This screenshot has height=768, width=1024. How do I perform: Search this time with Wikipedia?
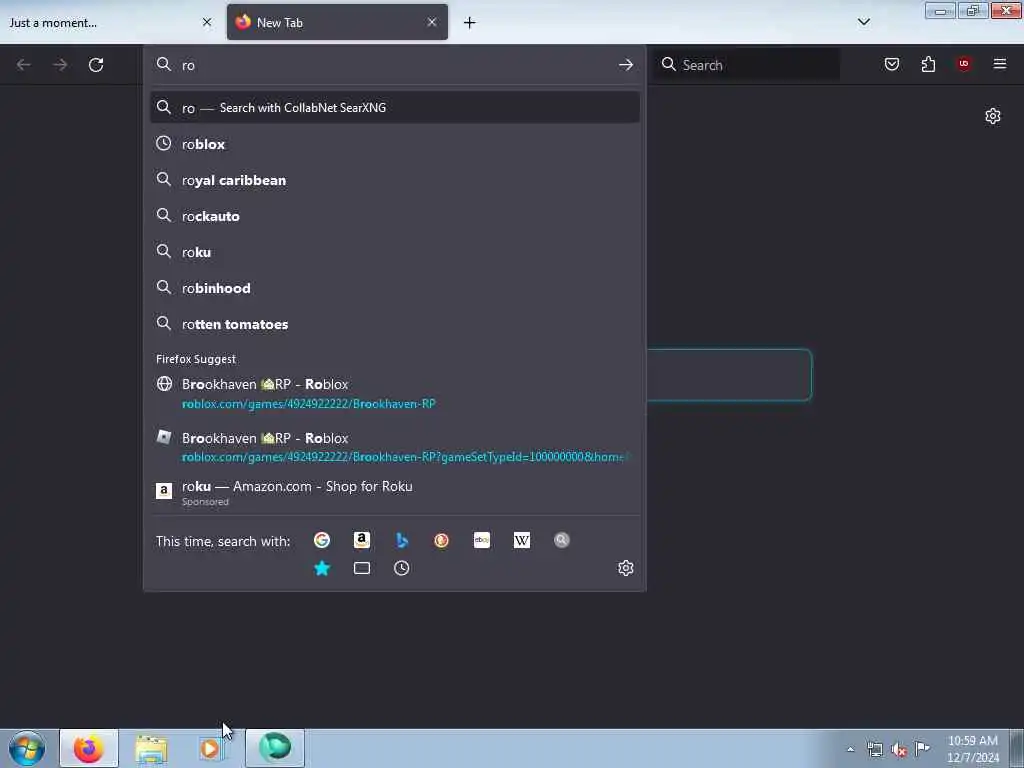tap(522, 540)
